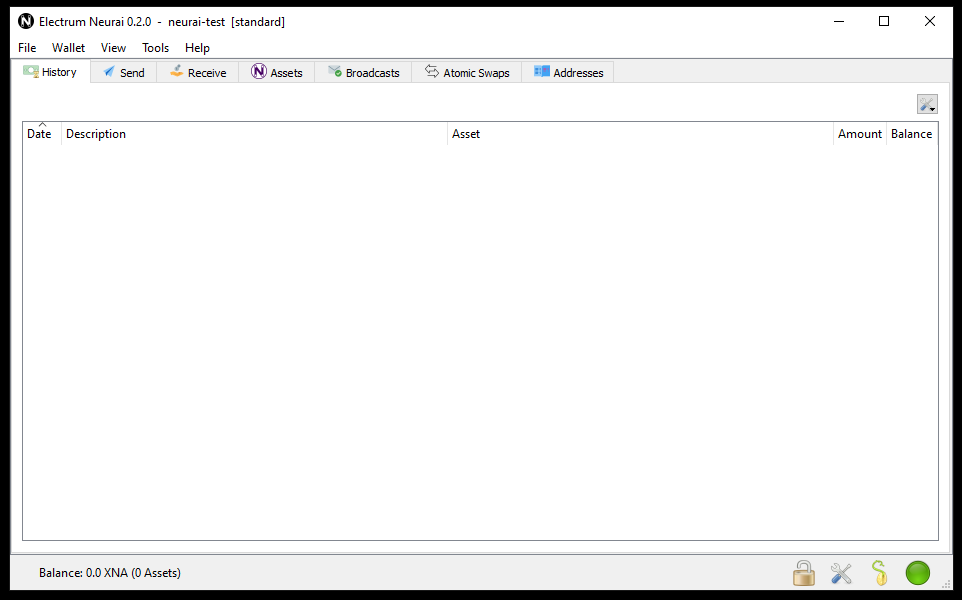Switch to the History tab
Screen dimensions: 962x600
(x=51, y=72)
